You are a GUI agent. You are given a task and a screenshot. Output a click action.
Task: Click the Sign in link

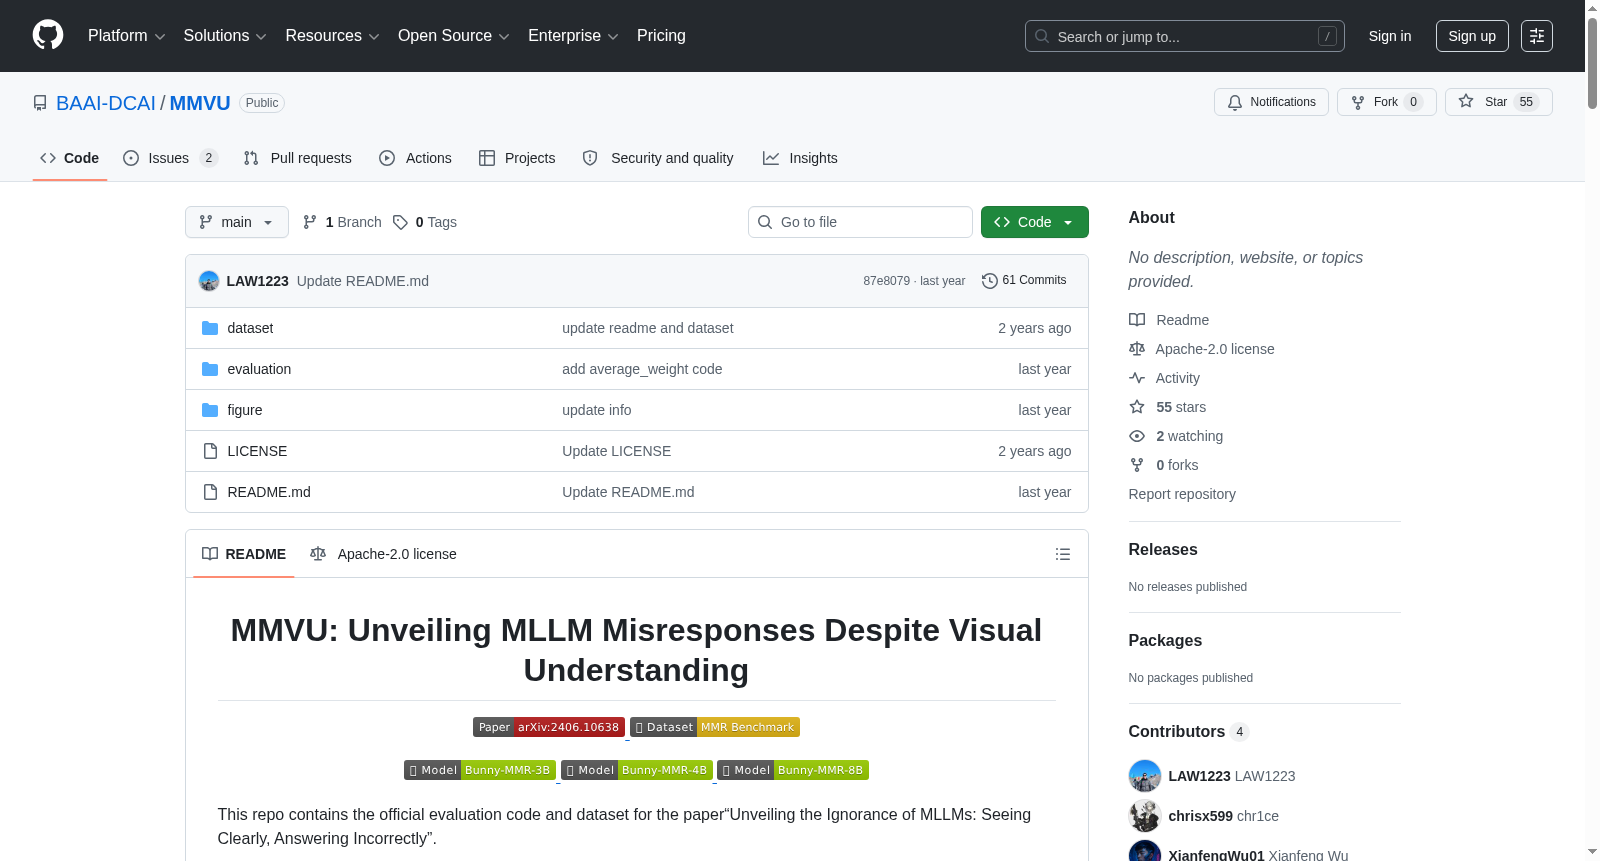tap(1390, 36)
